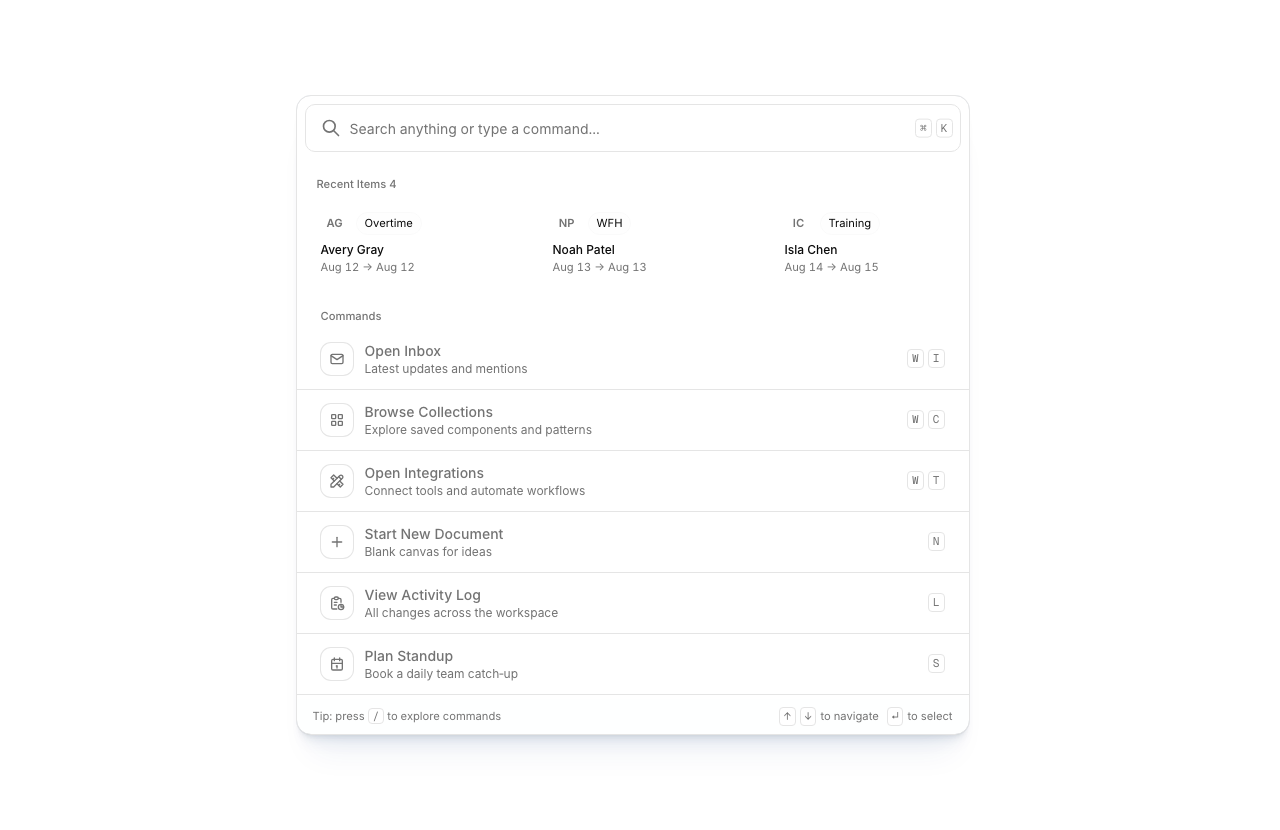The height and width of the screenshot is (830, 1280).
Task: Click the slash key hint in the tip
Action: 376,716
